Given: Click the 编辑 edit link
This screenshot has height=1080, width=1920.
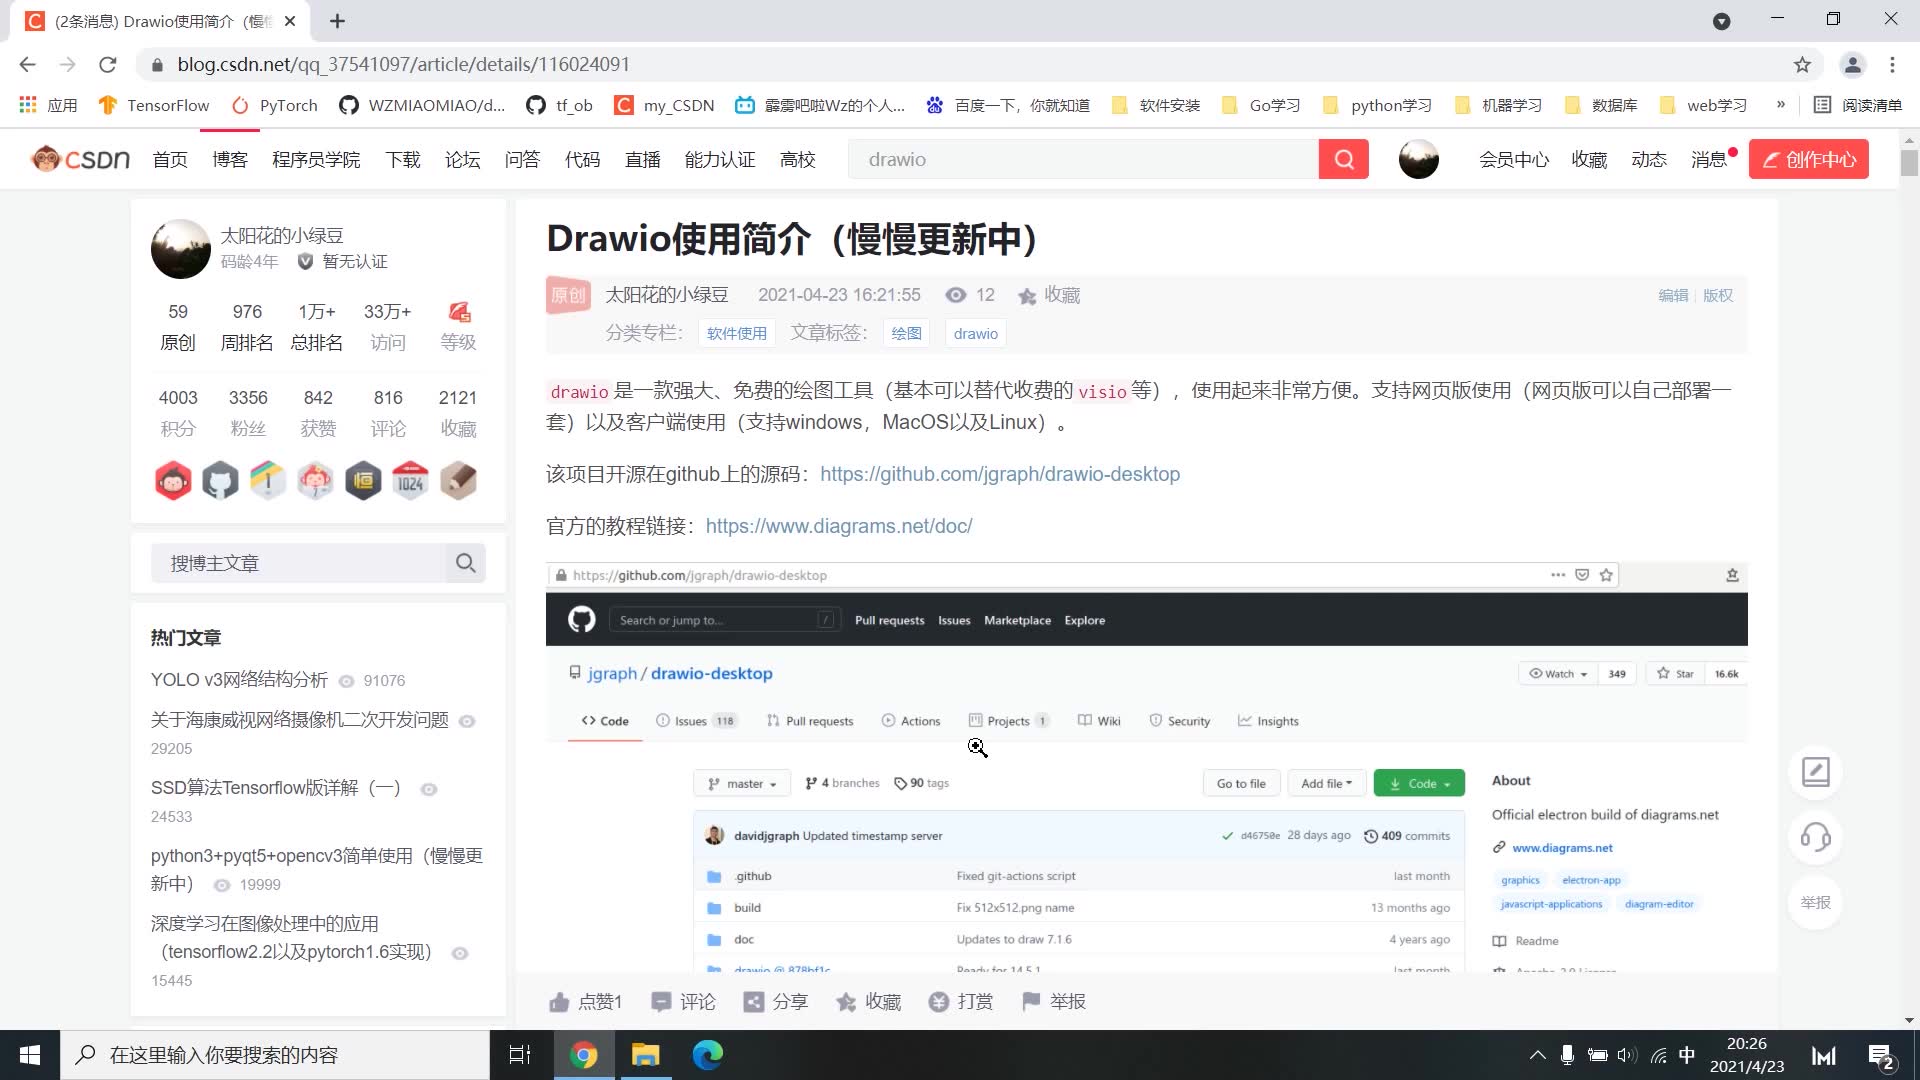Looking at the screenshot, I should (x=1673, y=296).
